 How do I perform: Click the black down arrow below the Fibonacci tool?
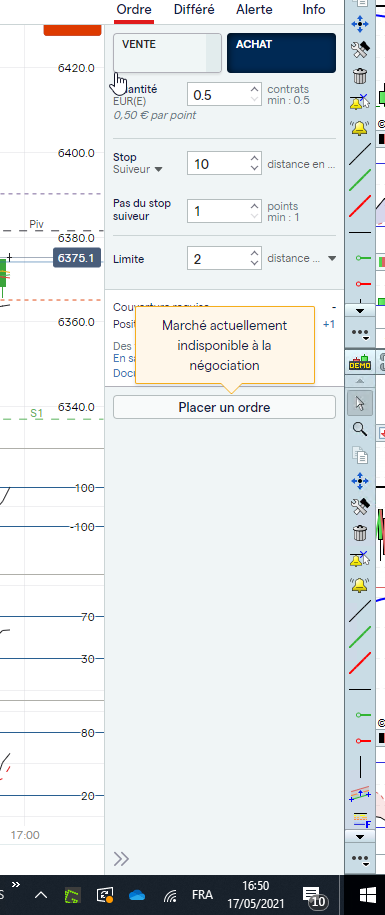pyautogui.click(x=360, y=837)
